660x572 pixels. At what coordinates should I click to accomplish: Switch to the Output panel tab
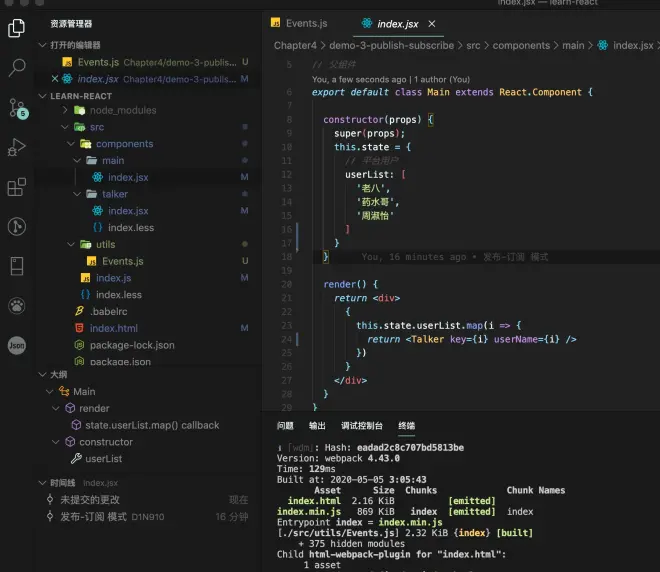pos(317,426)
